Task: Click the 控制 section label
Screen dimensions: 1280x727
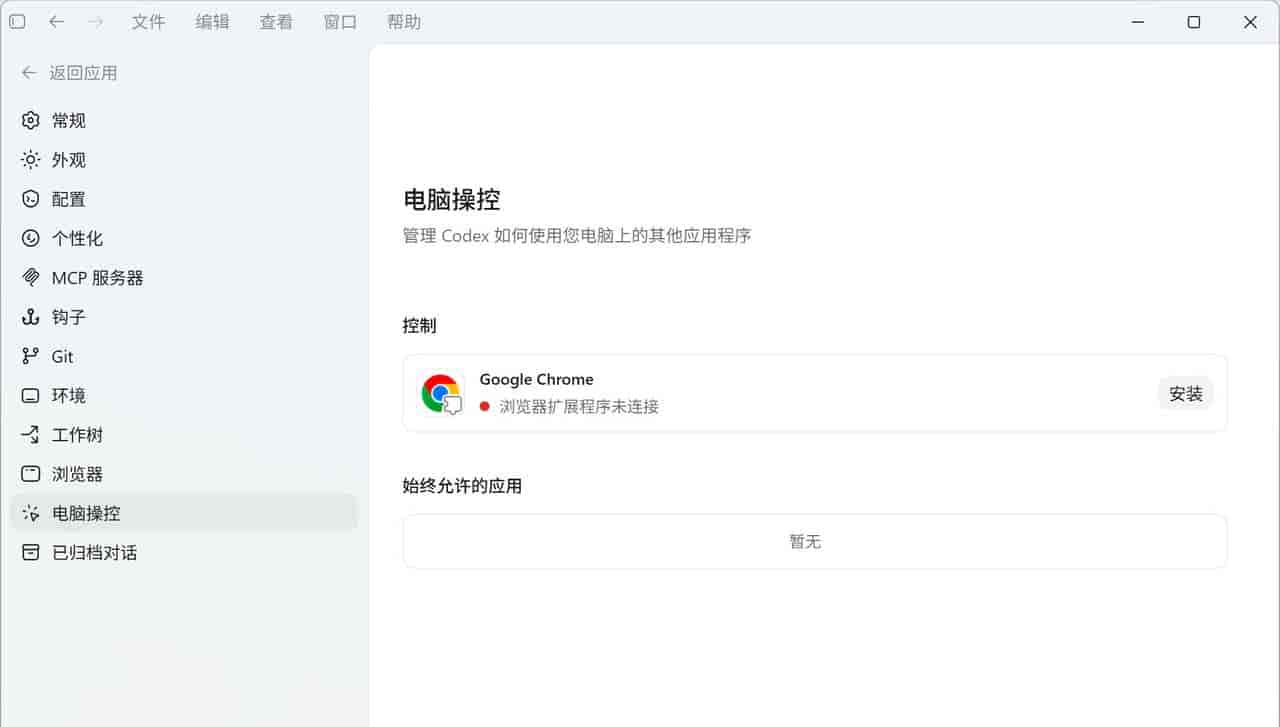Action: pyautogui.click(x=419, y=325)
